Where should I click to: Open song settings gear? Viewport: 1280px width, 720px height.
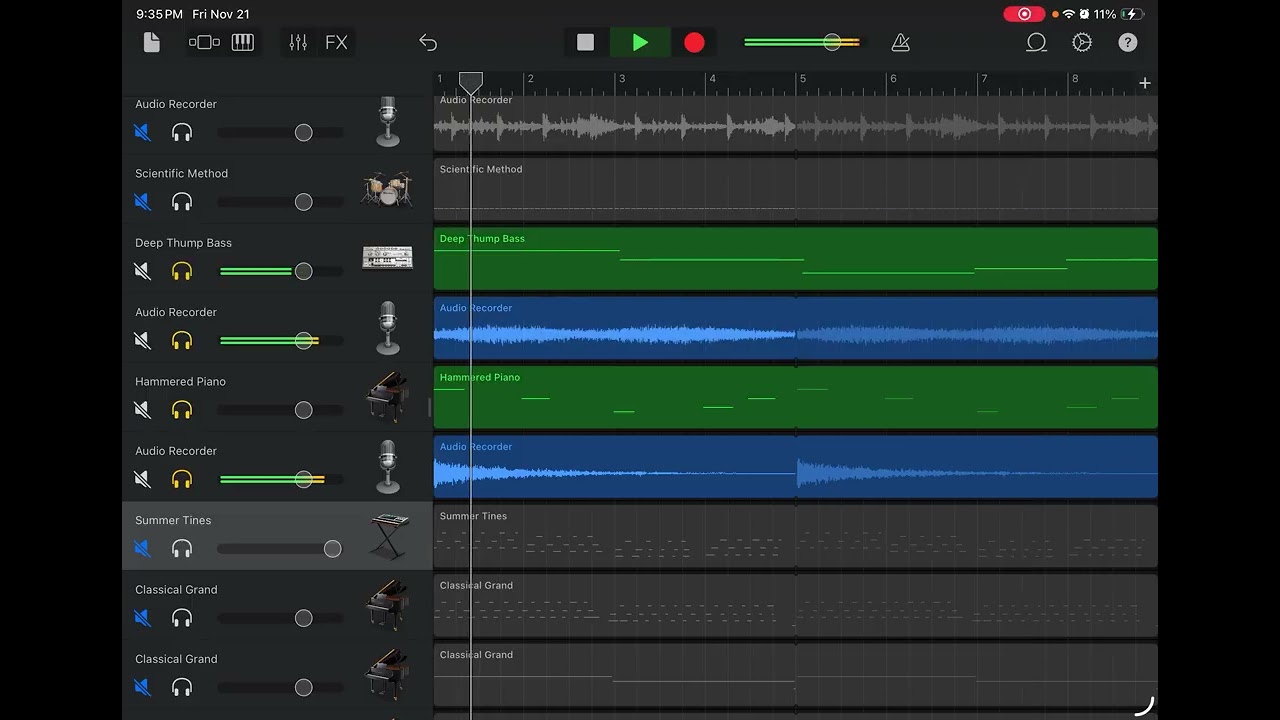click(x=1082, y=42)
